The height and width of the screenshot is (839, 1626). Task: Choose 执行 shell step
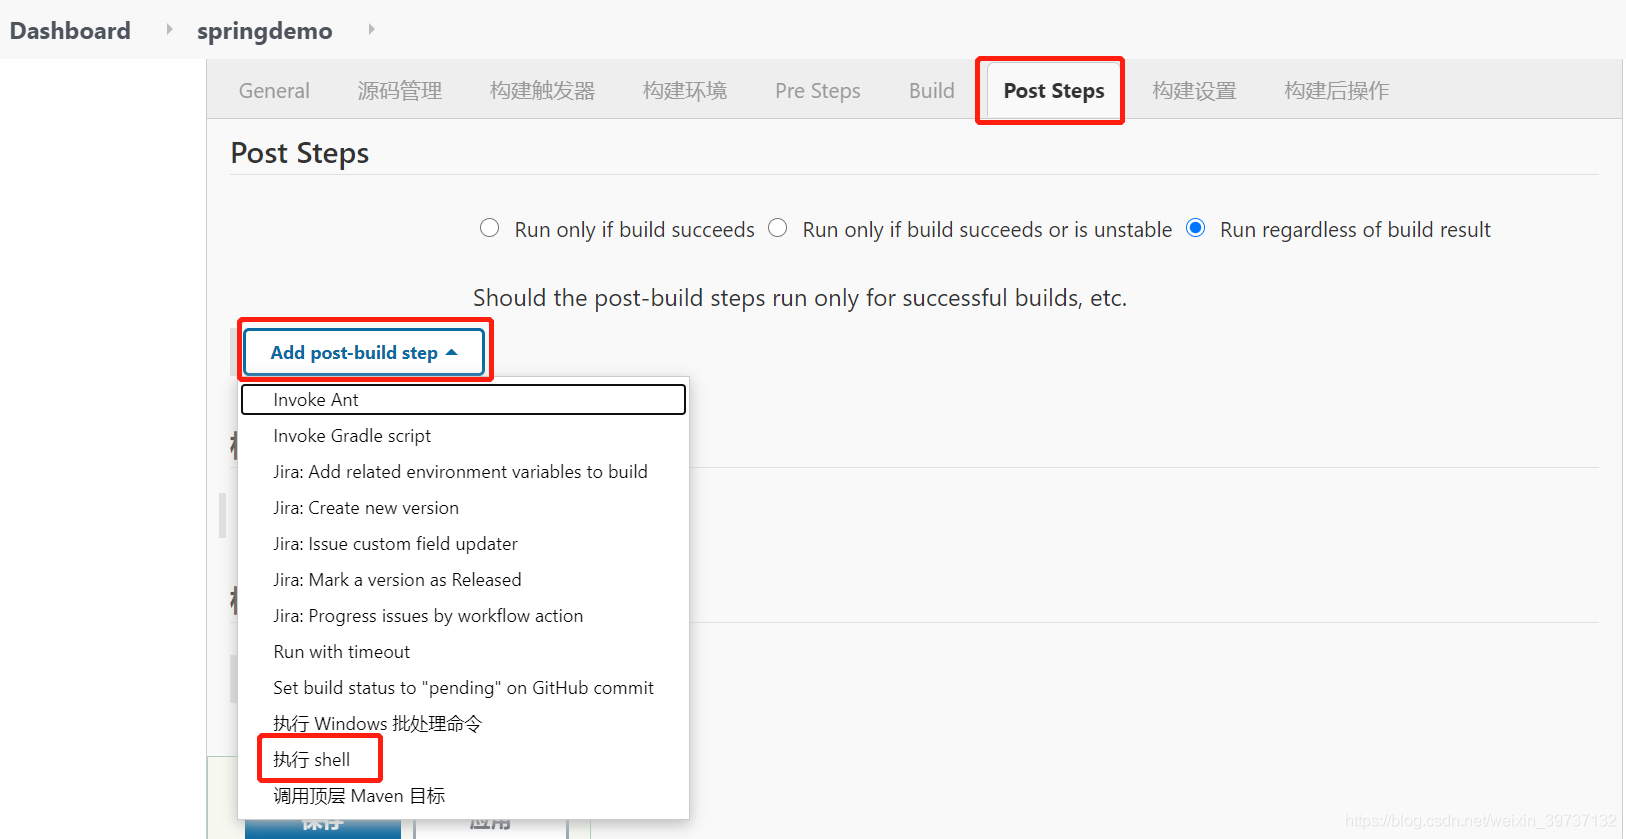click(x=463, y=760)
